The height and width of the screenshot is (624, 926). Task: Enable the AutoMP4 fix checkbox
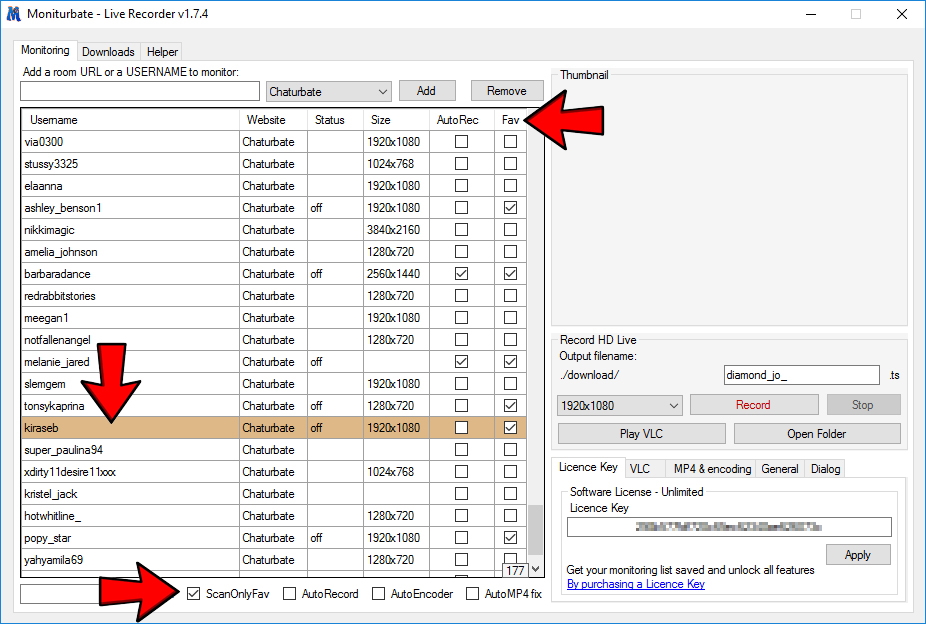coord(472,593)
